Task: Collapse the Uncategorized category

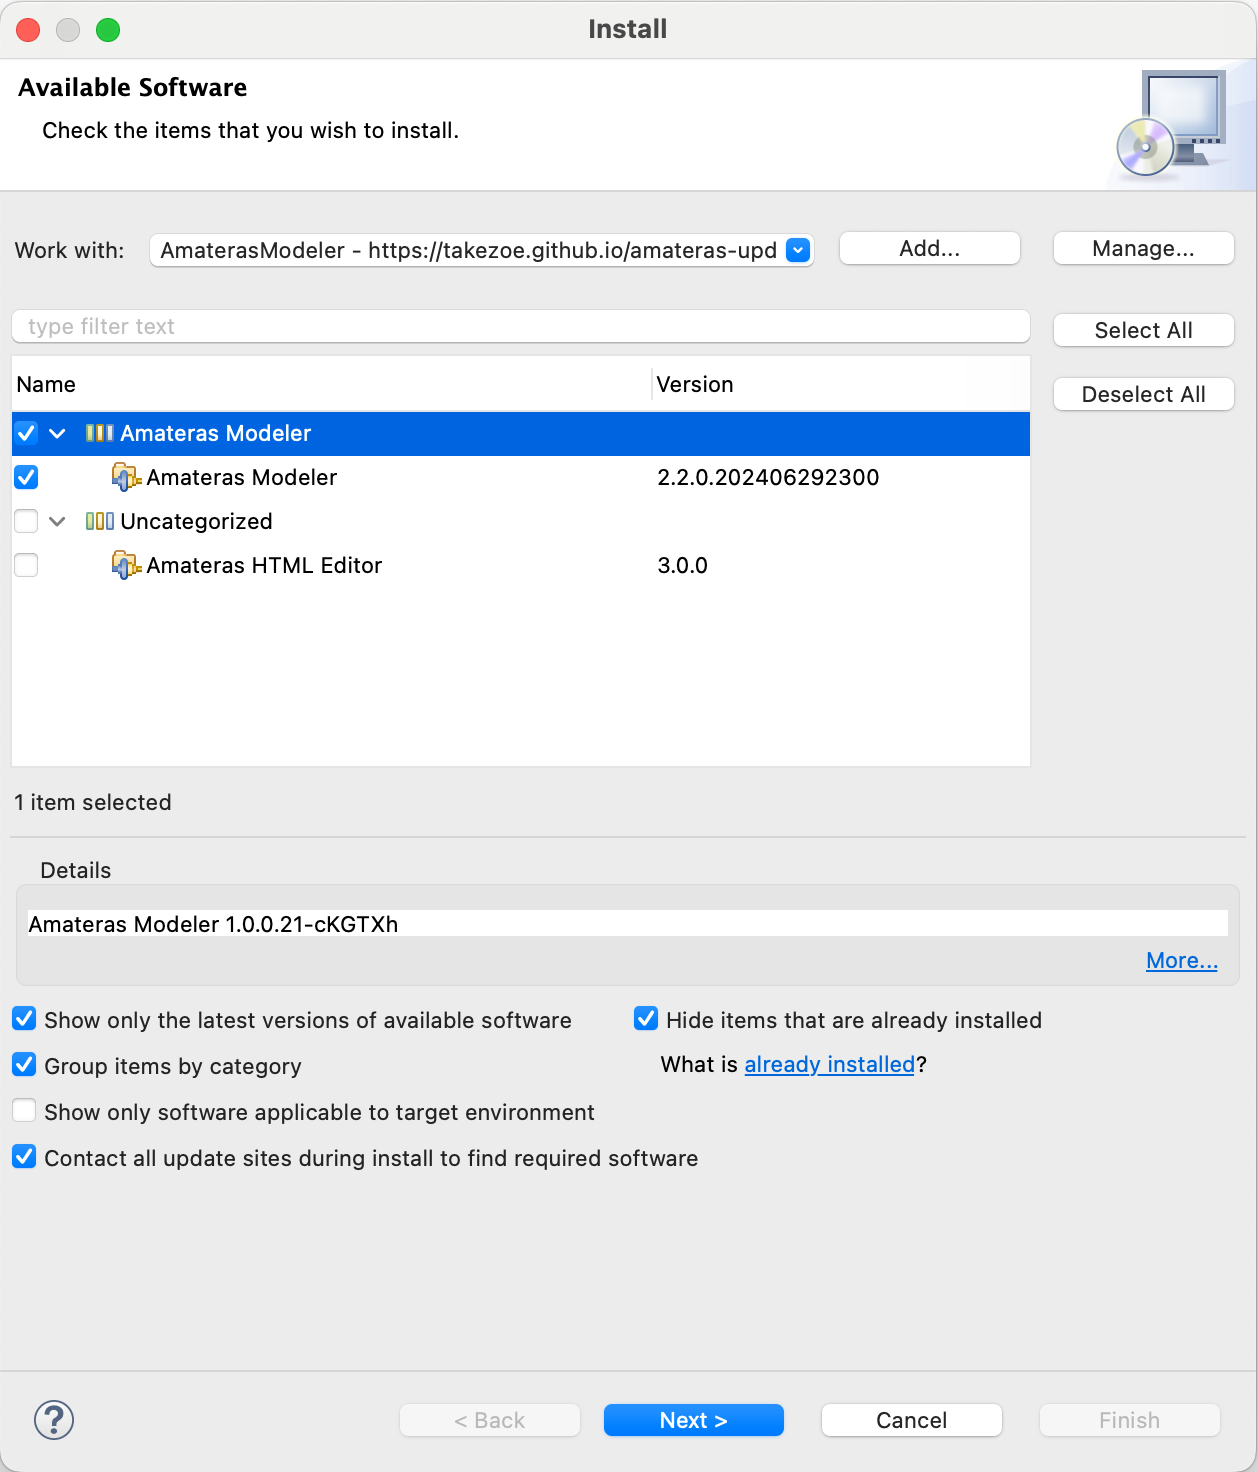Action: click(57, 521)
